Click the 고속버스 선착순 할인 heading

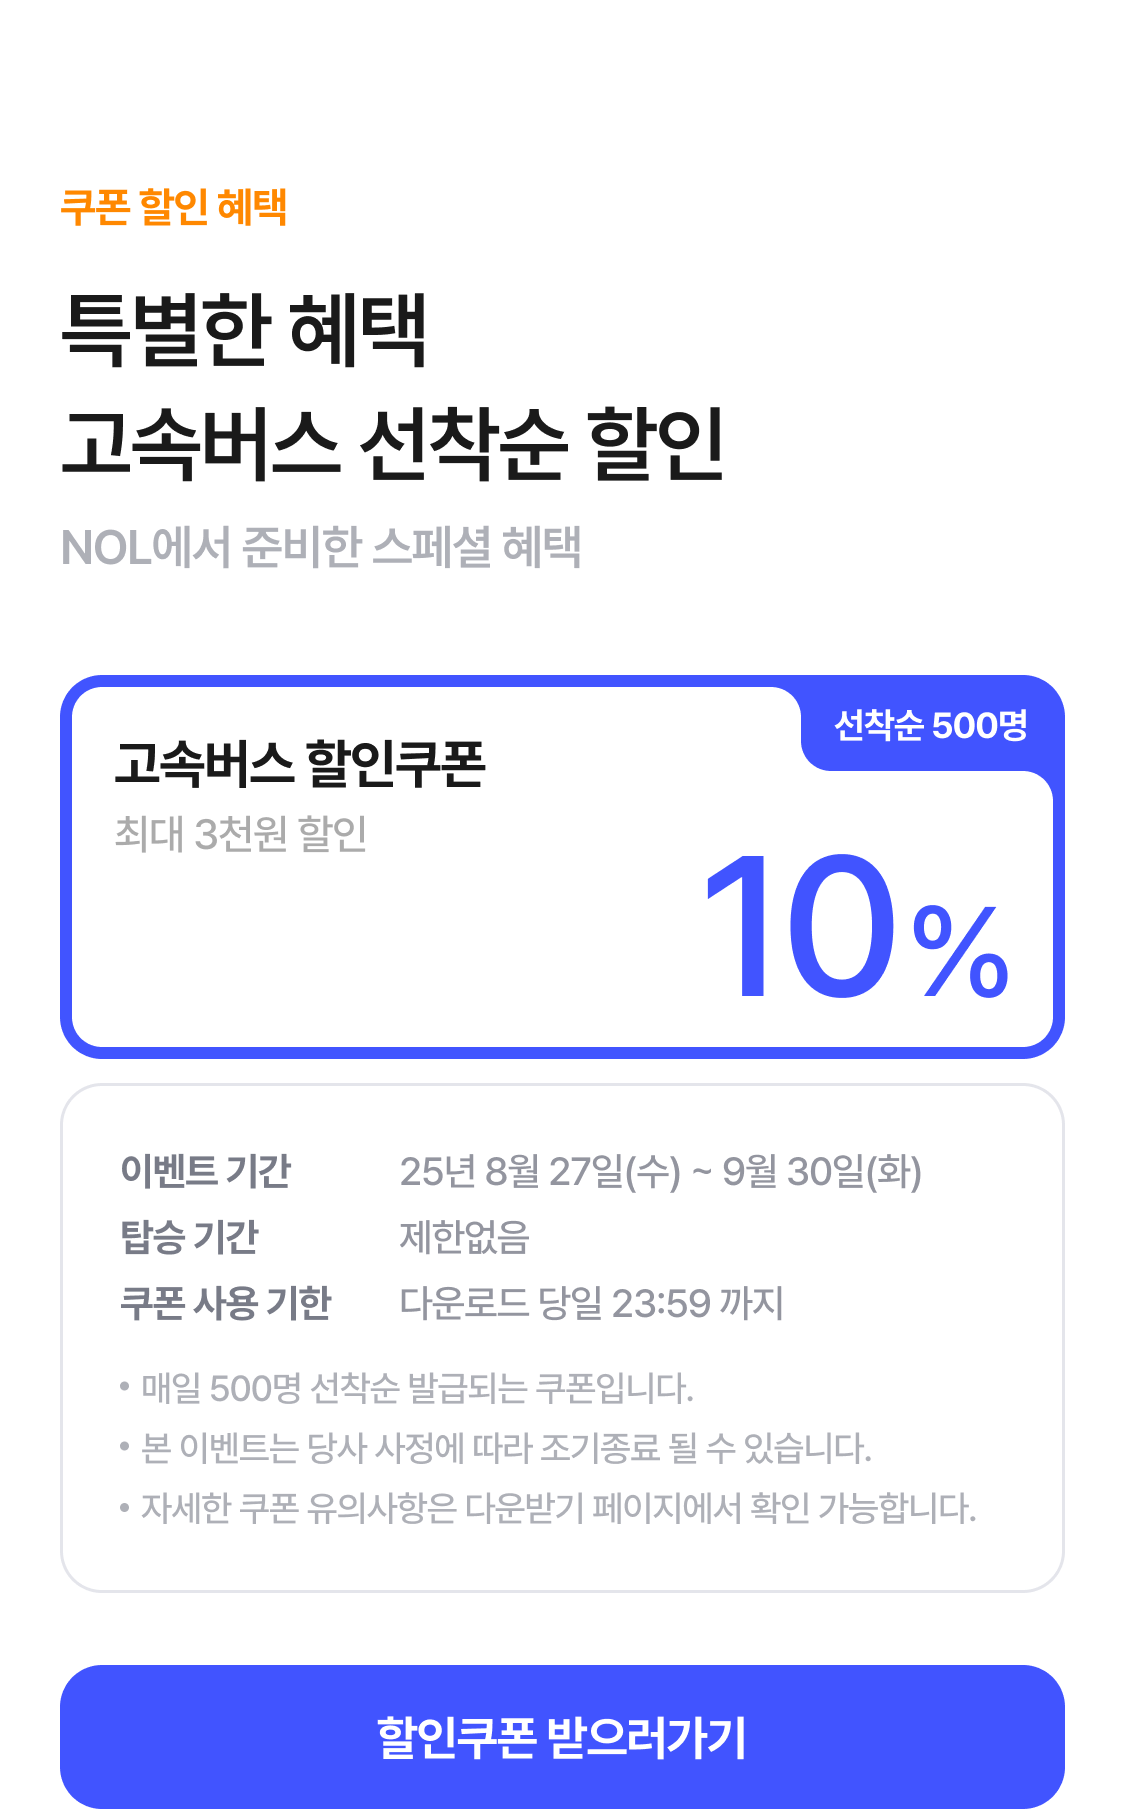(x=393, y=443)
